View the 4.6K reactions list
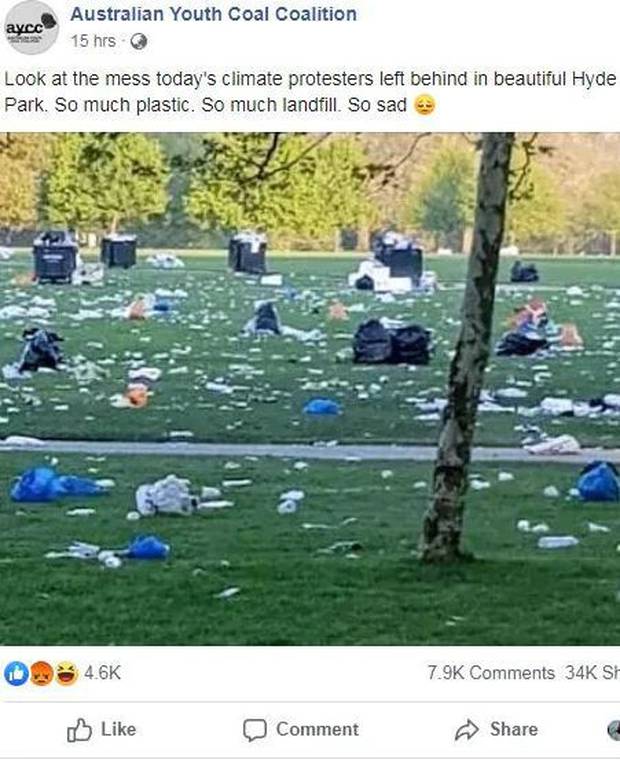 pyautogui.click(x=102, y=673)
